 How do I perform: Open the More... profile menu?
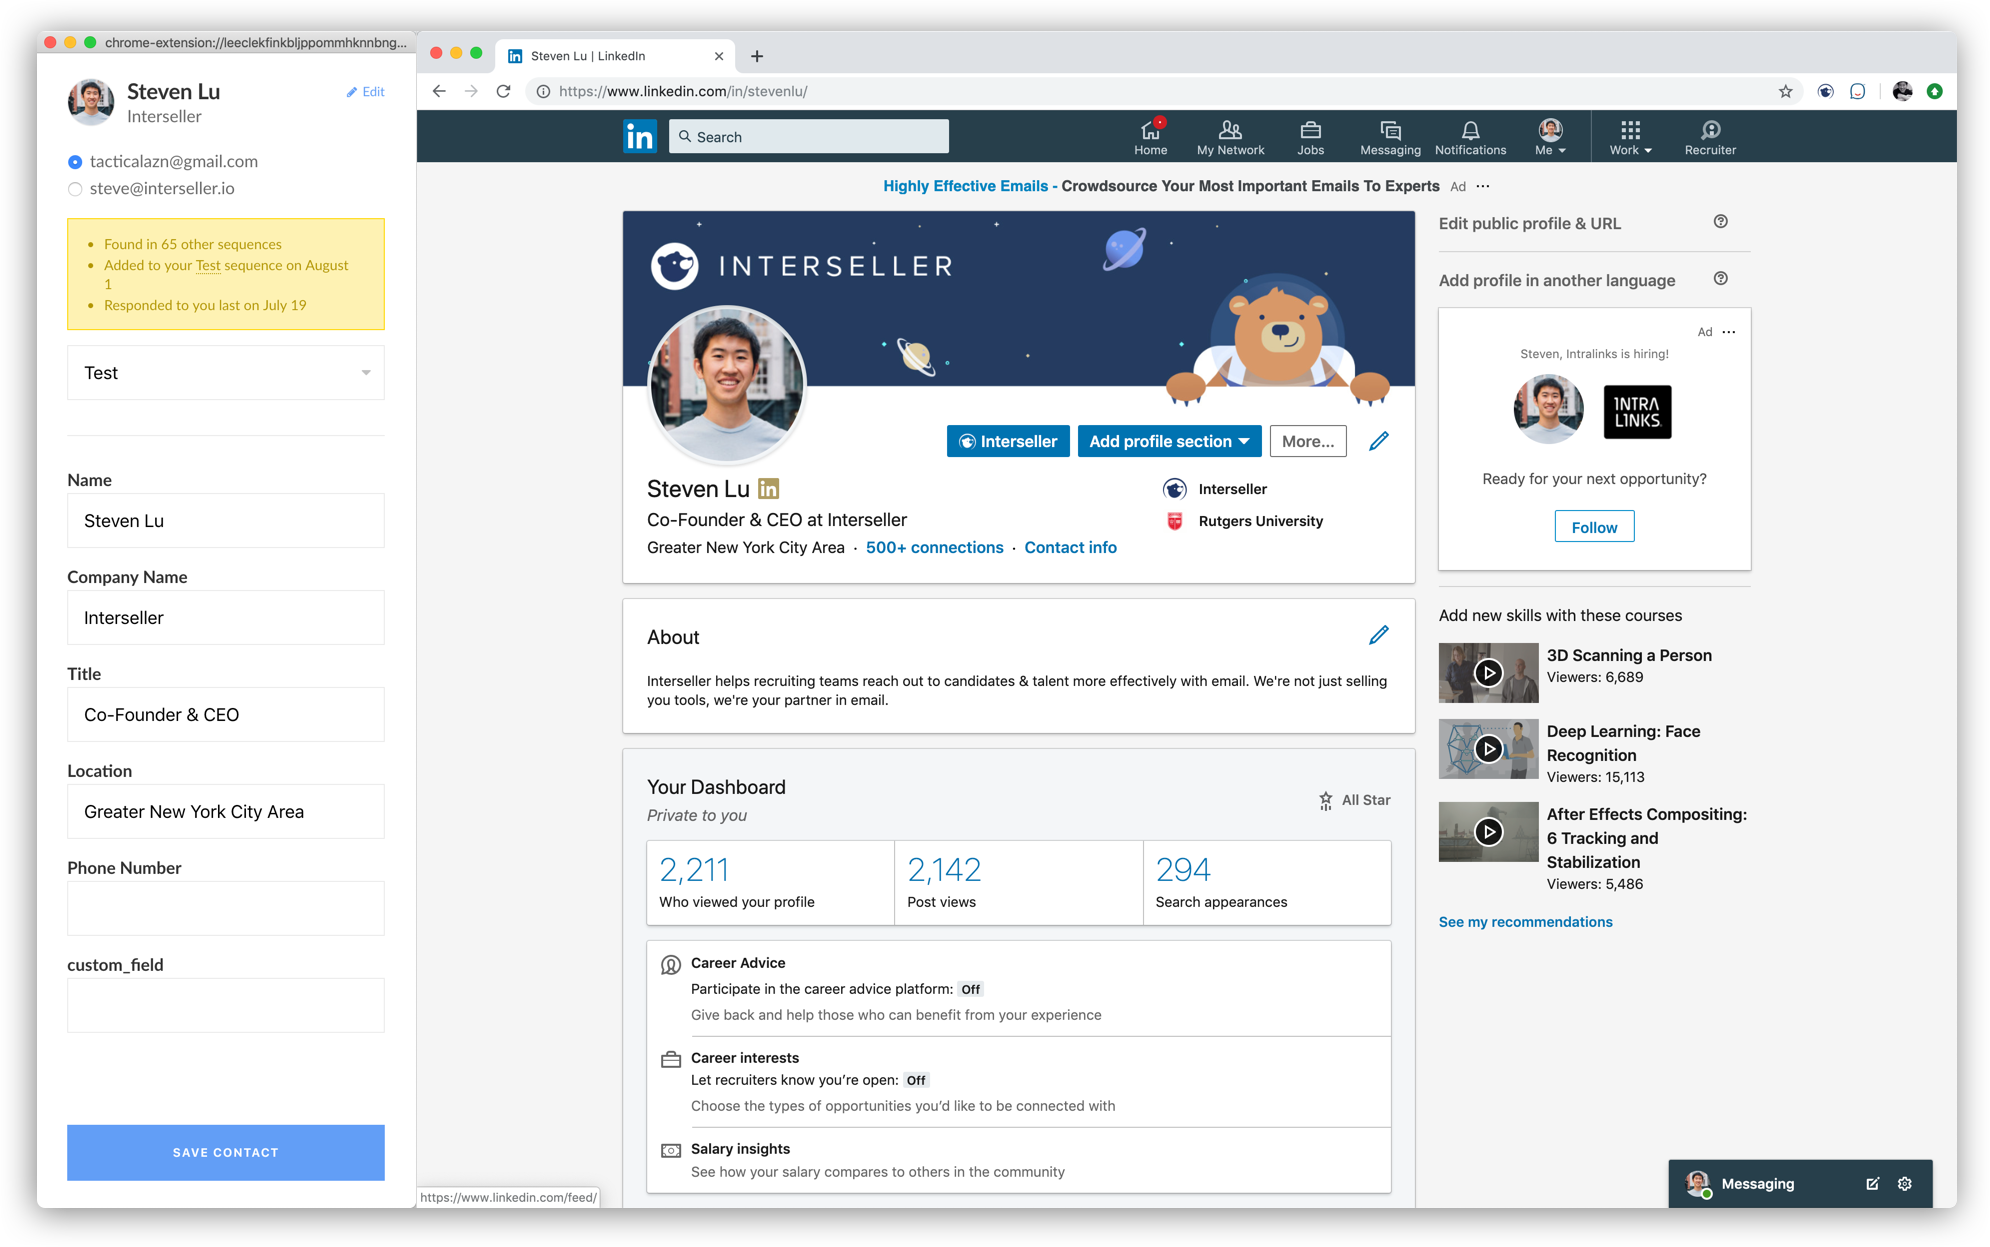pyautogui.click(x=1307, y=441)
